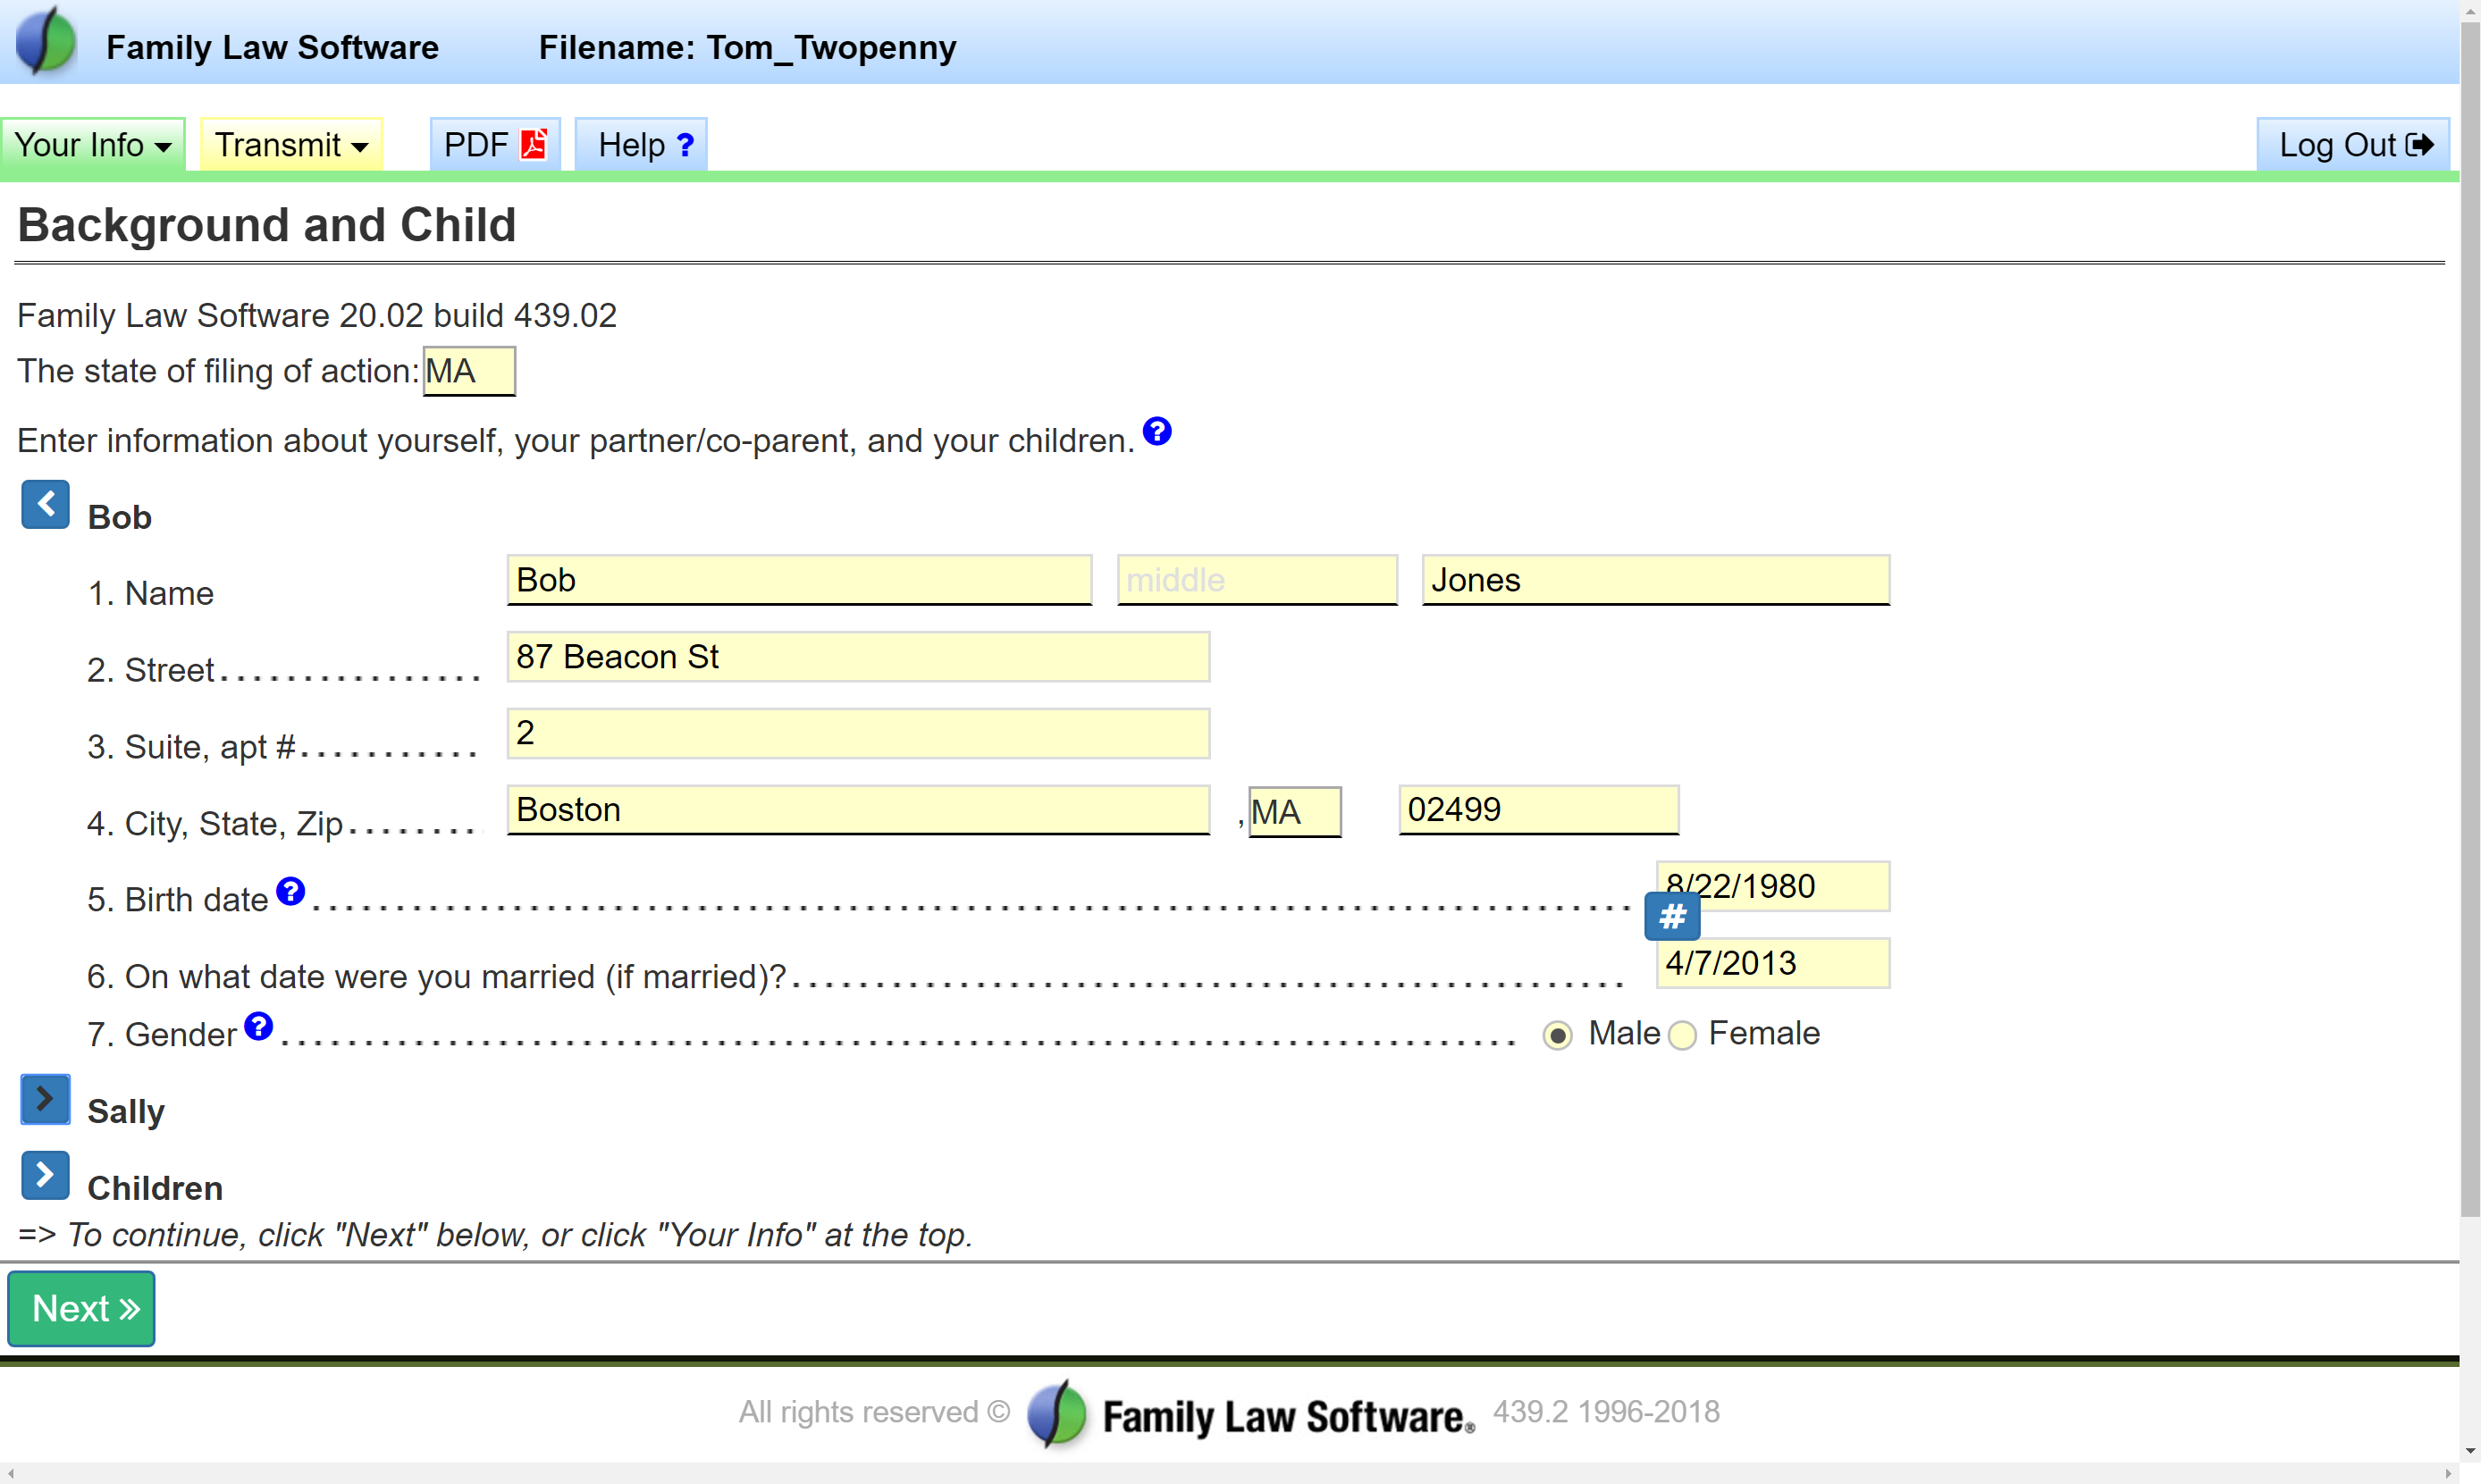Expand the Children section

[x=45, y=1175]
